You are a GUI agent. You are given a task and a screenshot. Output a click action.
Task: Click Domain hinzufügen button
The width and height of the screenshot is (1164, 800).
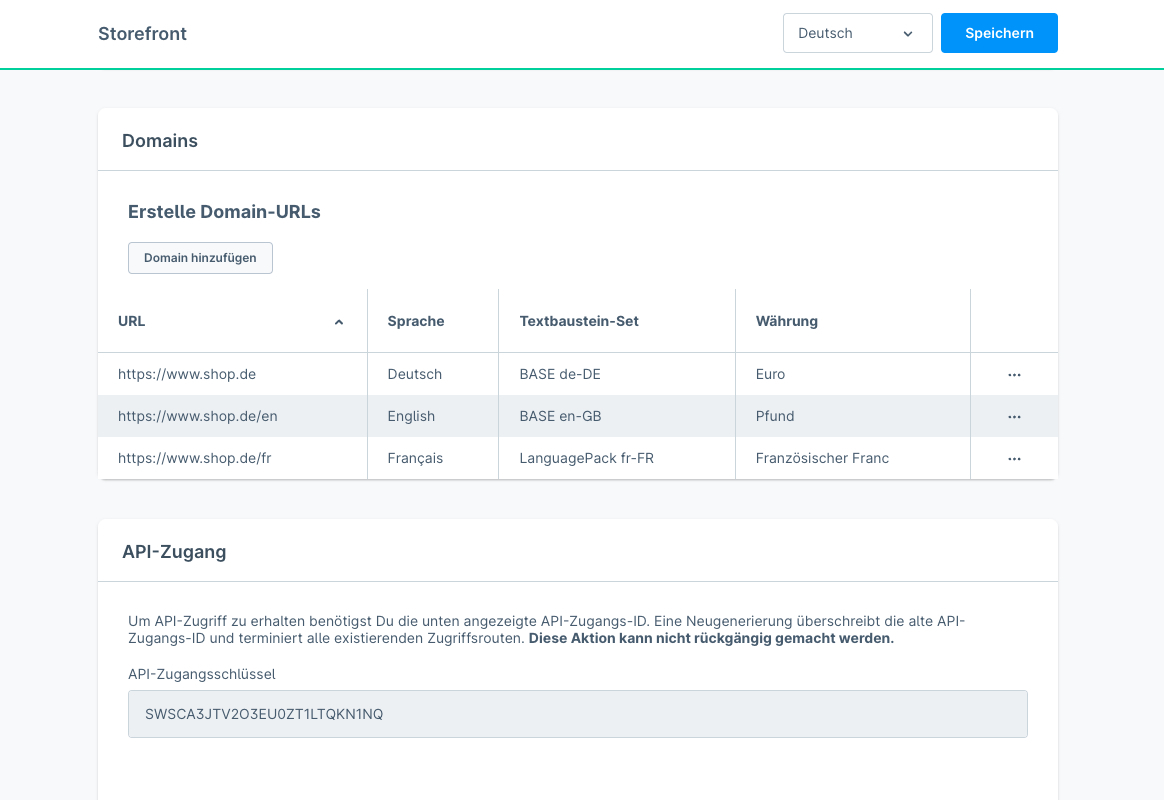pyautogui.click(x=200, y=258)
